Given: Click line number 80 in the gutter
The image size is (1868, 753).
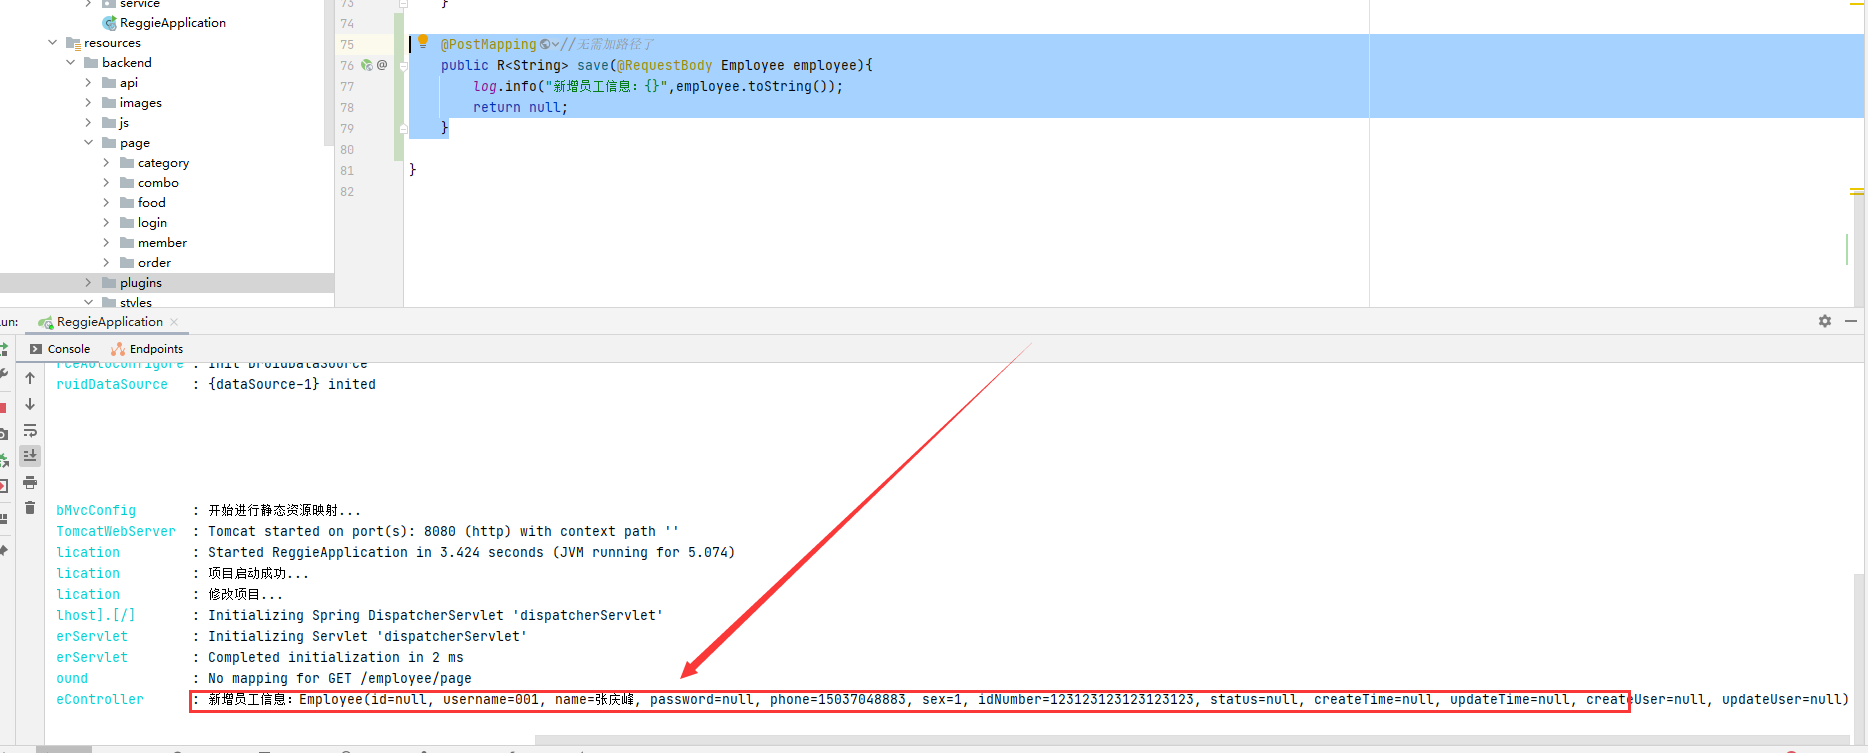Looking at the screenshot, I should coord(347,149).
